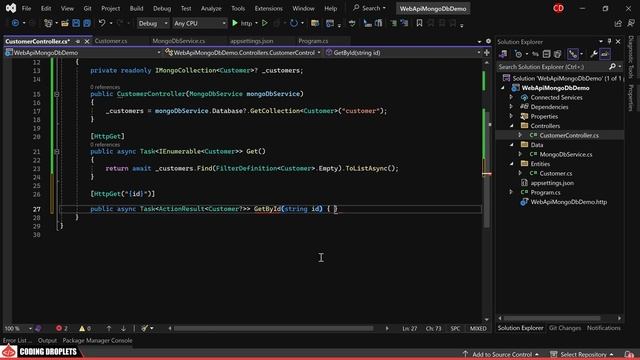Viewport: 640px width, 360px height.
Task: Select WebApiMongoDbDemo.http file in tree
Action: (569, 202)
